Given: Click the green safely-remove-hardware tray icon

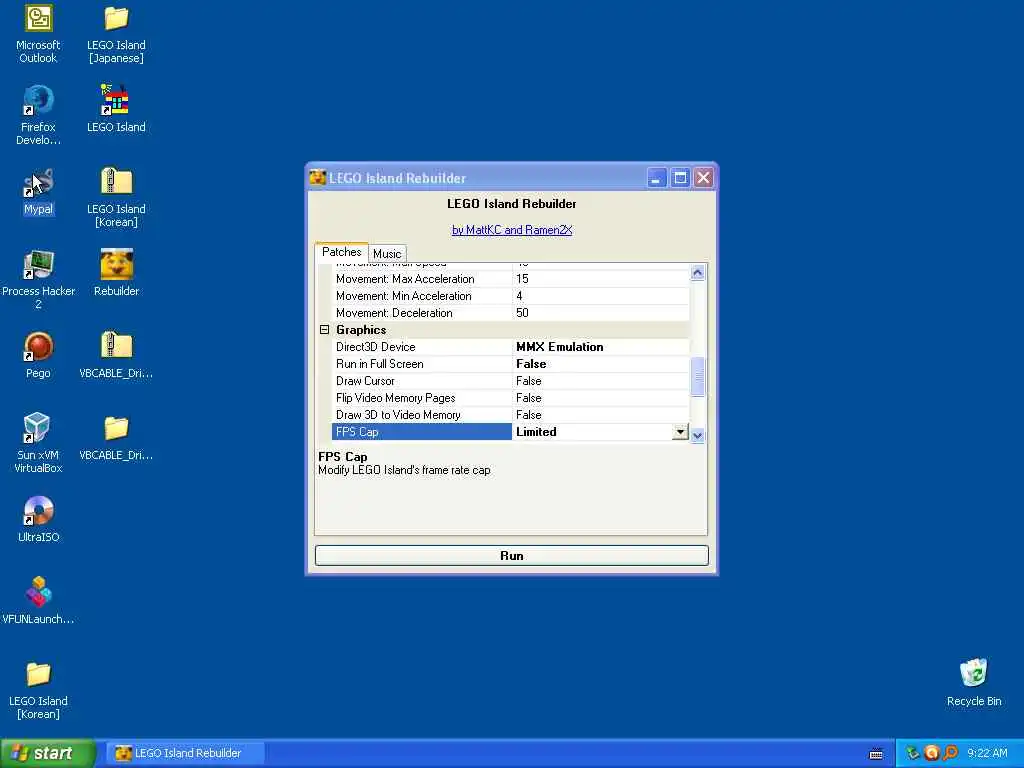Looking at the screenshot, I should 912,753.
